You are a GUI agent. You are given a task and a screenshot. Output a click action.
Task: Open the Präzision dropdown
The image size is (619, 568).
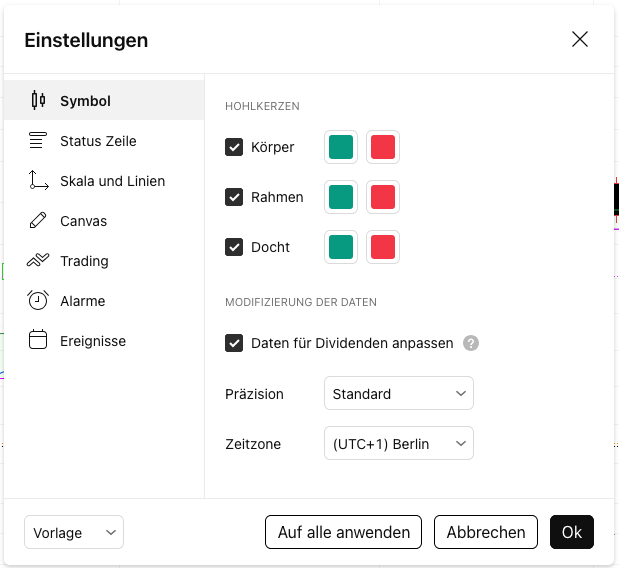(x=398, y=394)
